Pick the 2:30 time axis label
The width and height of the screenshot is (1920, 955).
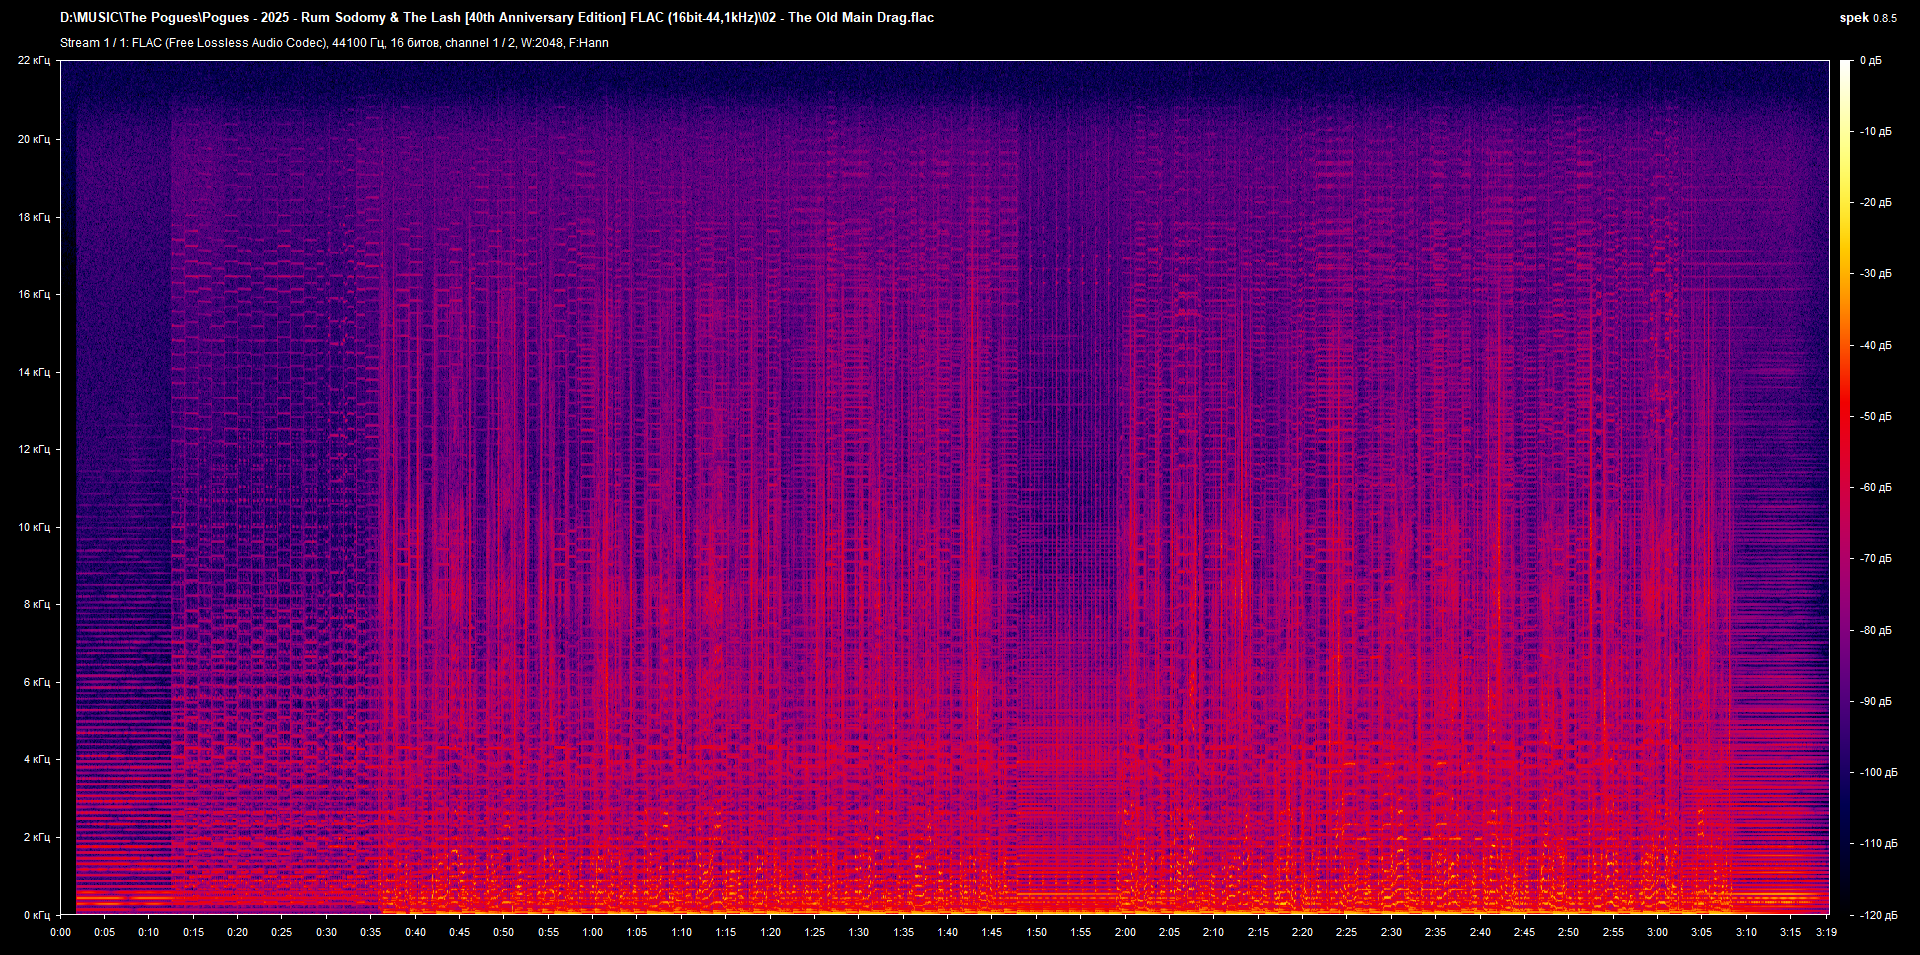(x=1391, y=932)
